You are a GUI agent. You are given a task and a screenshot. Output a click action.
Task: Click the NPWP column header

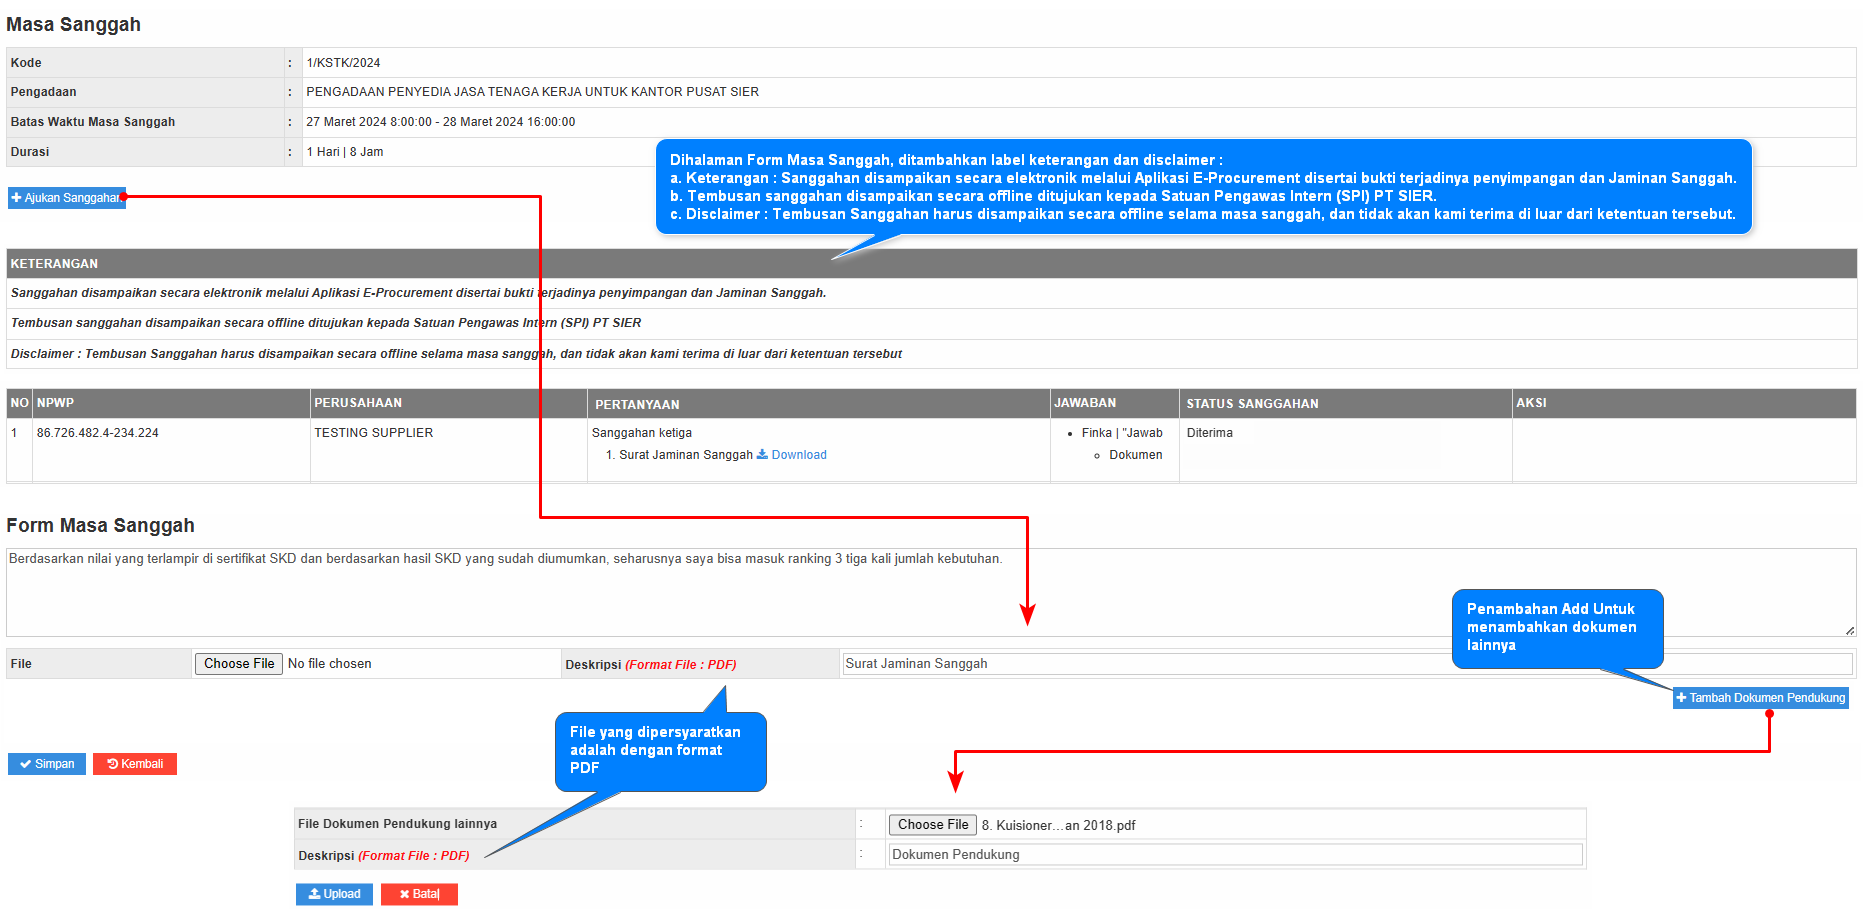pos(56,403)
